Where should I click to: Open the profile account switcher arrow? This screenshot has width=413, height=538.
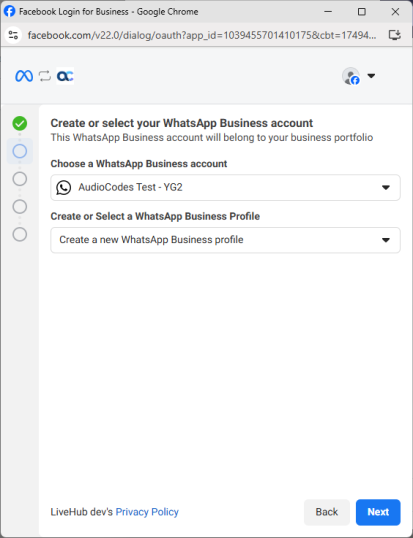pyautogui.click(x=371, y=76)
